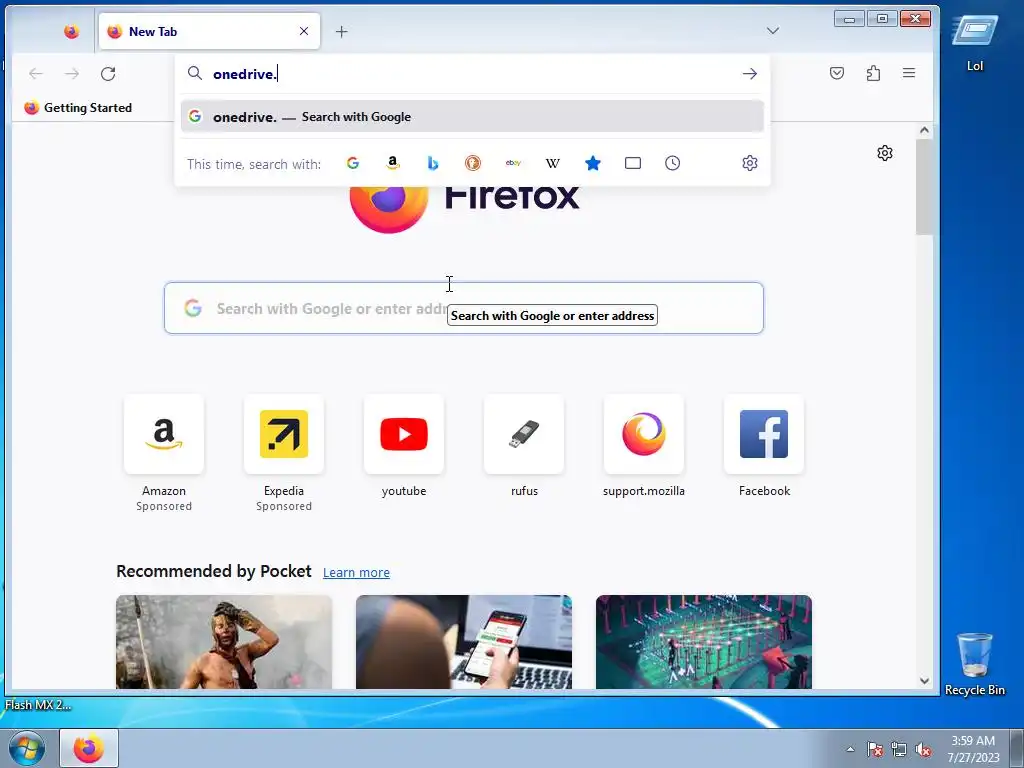Open the Pocket story with phone image

click(464, 642)
